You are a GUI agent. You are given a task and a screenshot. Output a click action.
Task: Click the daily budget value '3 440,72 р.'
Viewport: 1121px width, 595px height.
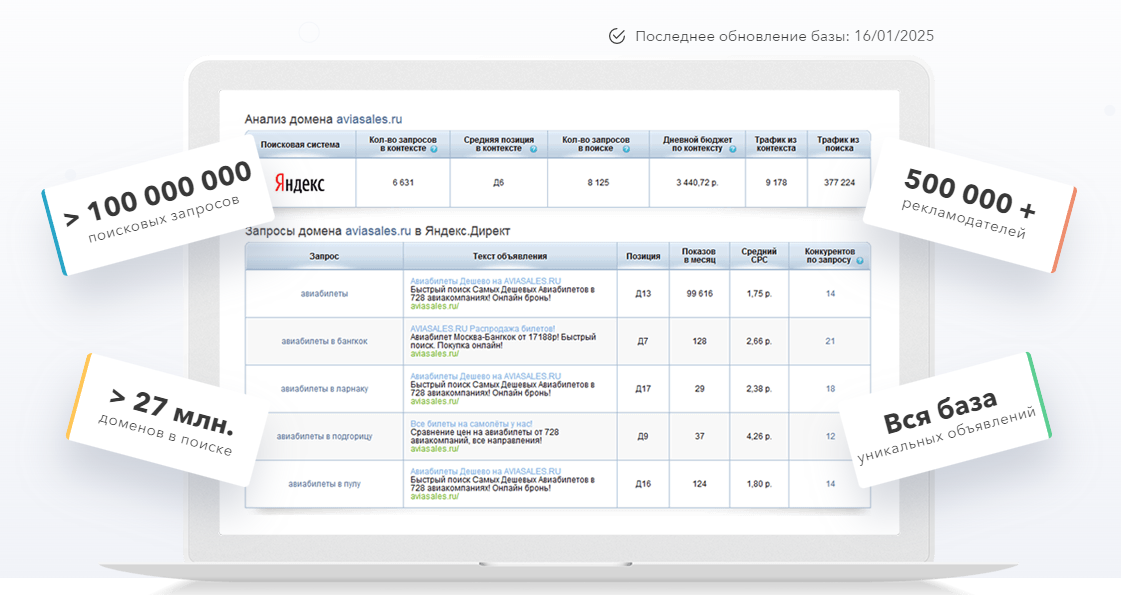[x=698, y=183]
